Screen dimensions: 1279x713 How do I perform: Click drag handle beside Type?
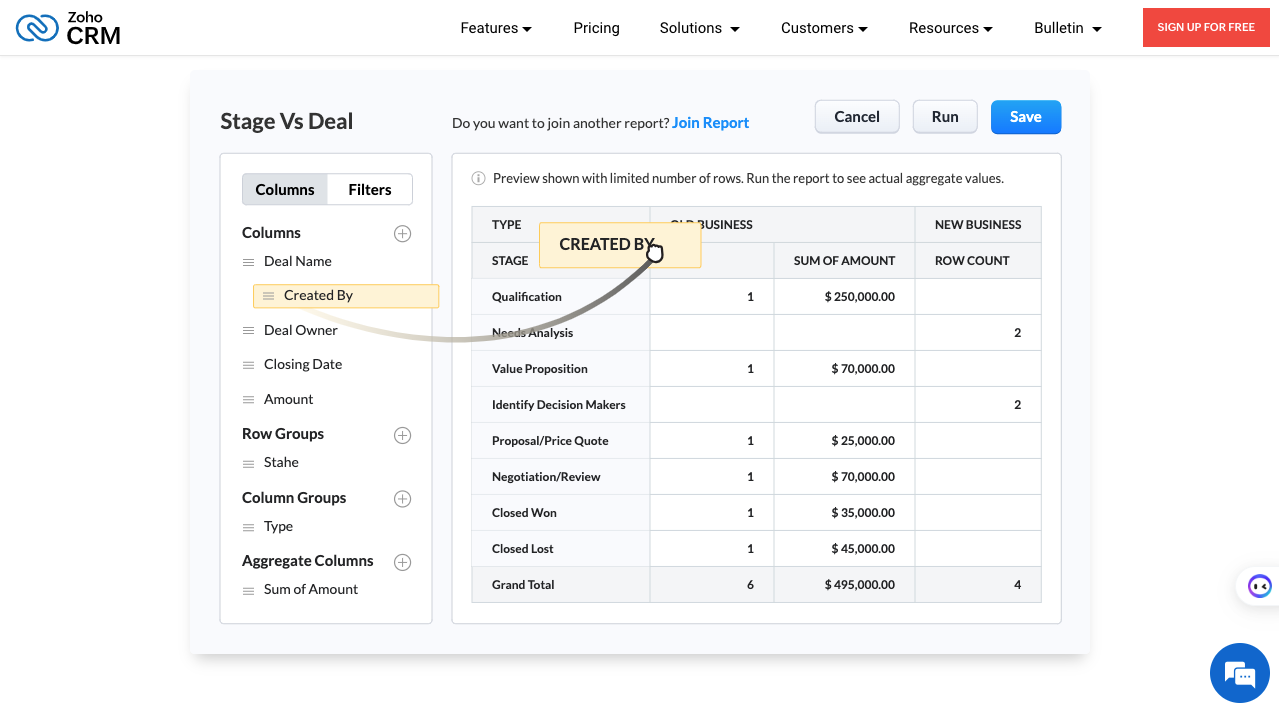[249, 527]
